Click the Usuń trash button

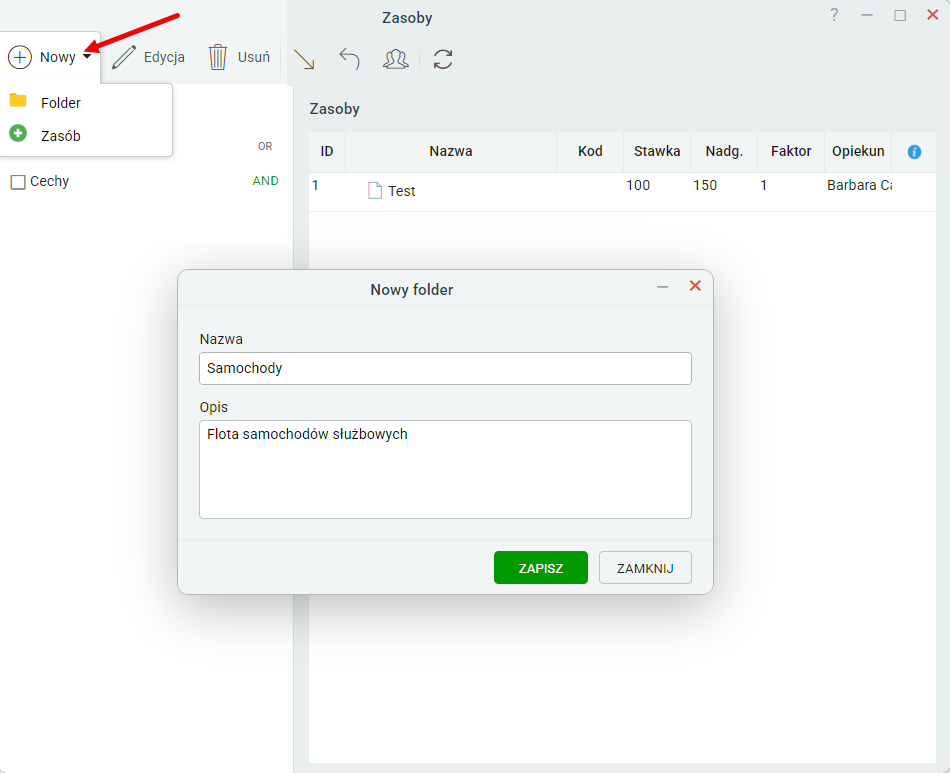coord(239,58)
